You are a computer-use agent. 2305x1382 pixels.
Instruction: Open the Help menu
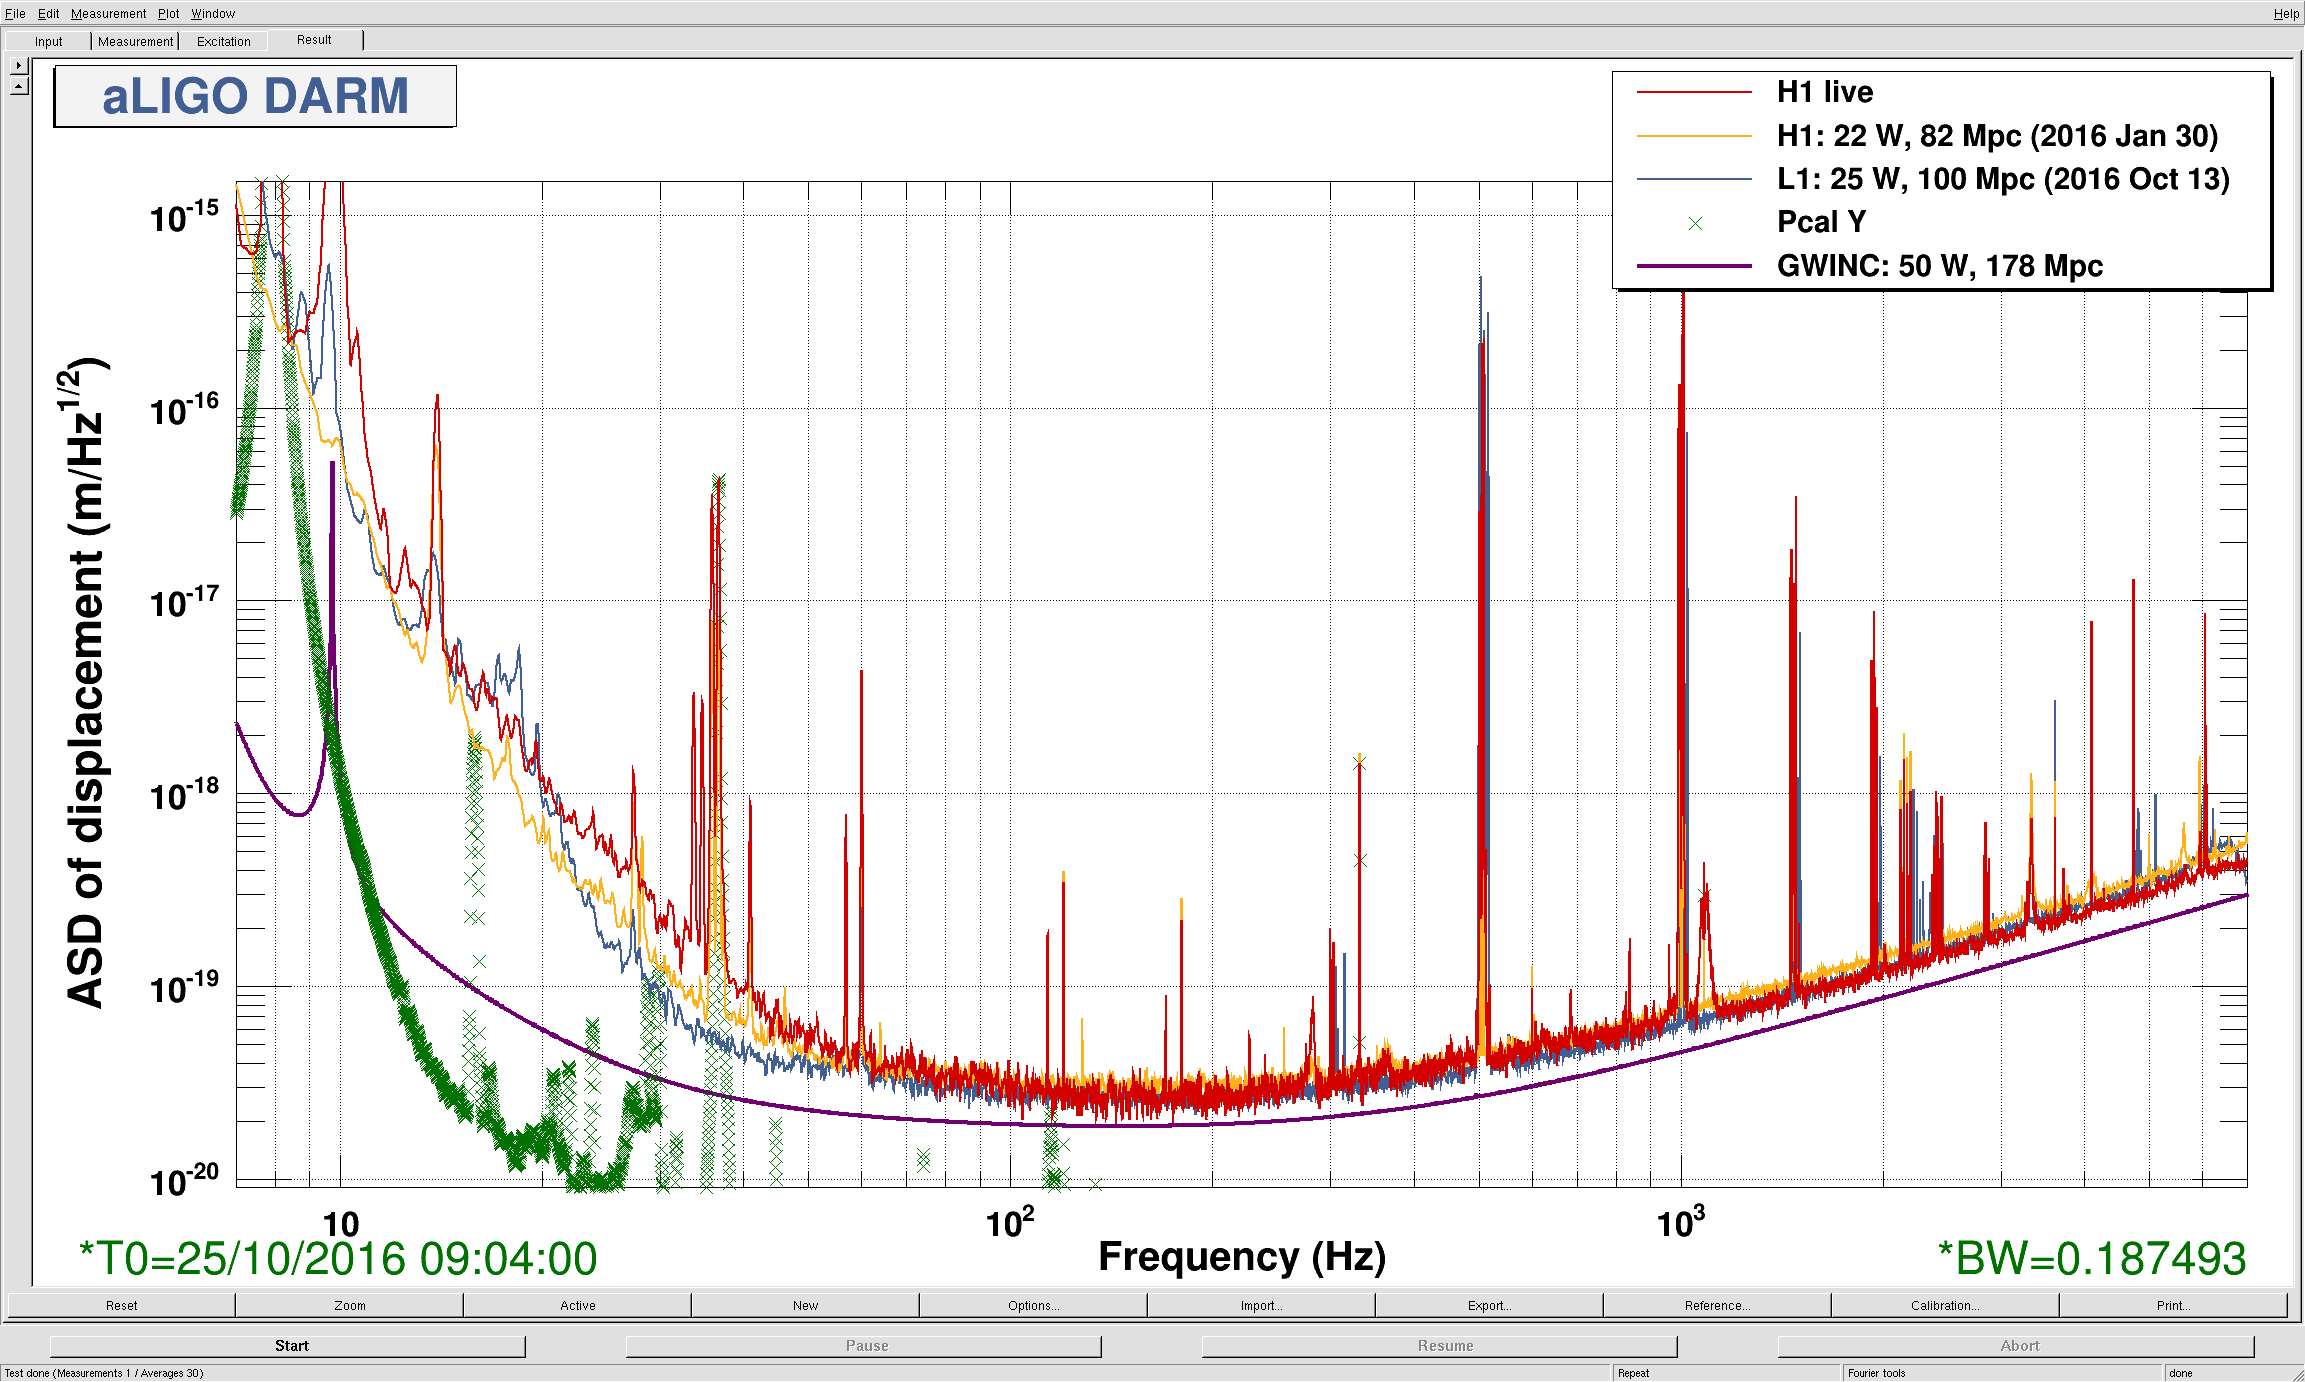2286,13
